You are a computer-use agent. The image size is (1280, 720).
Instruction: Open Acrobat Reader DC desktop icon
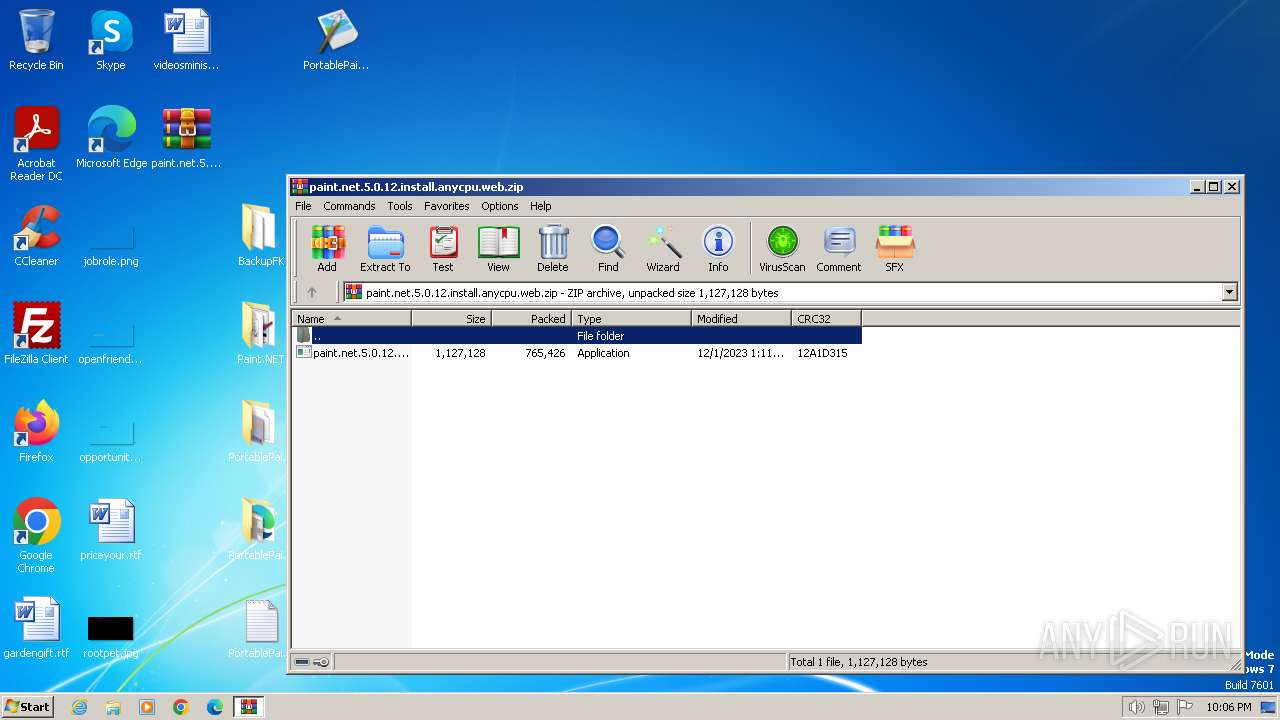36,144
